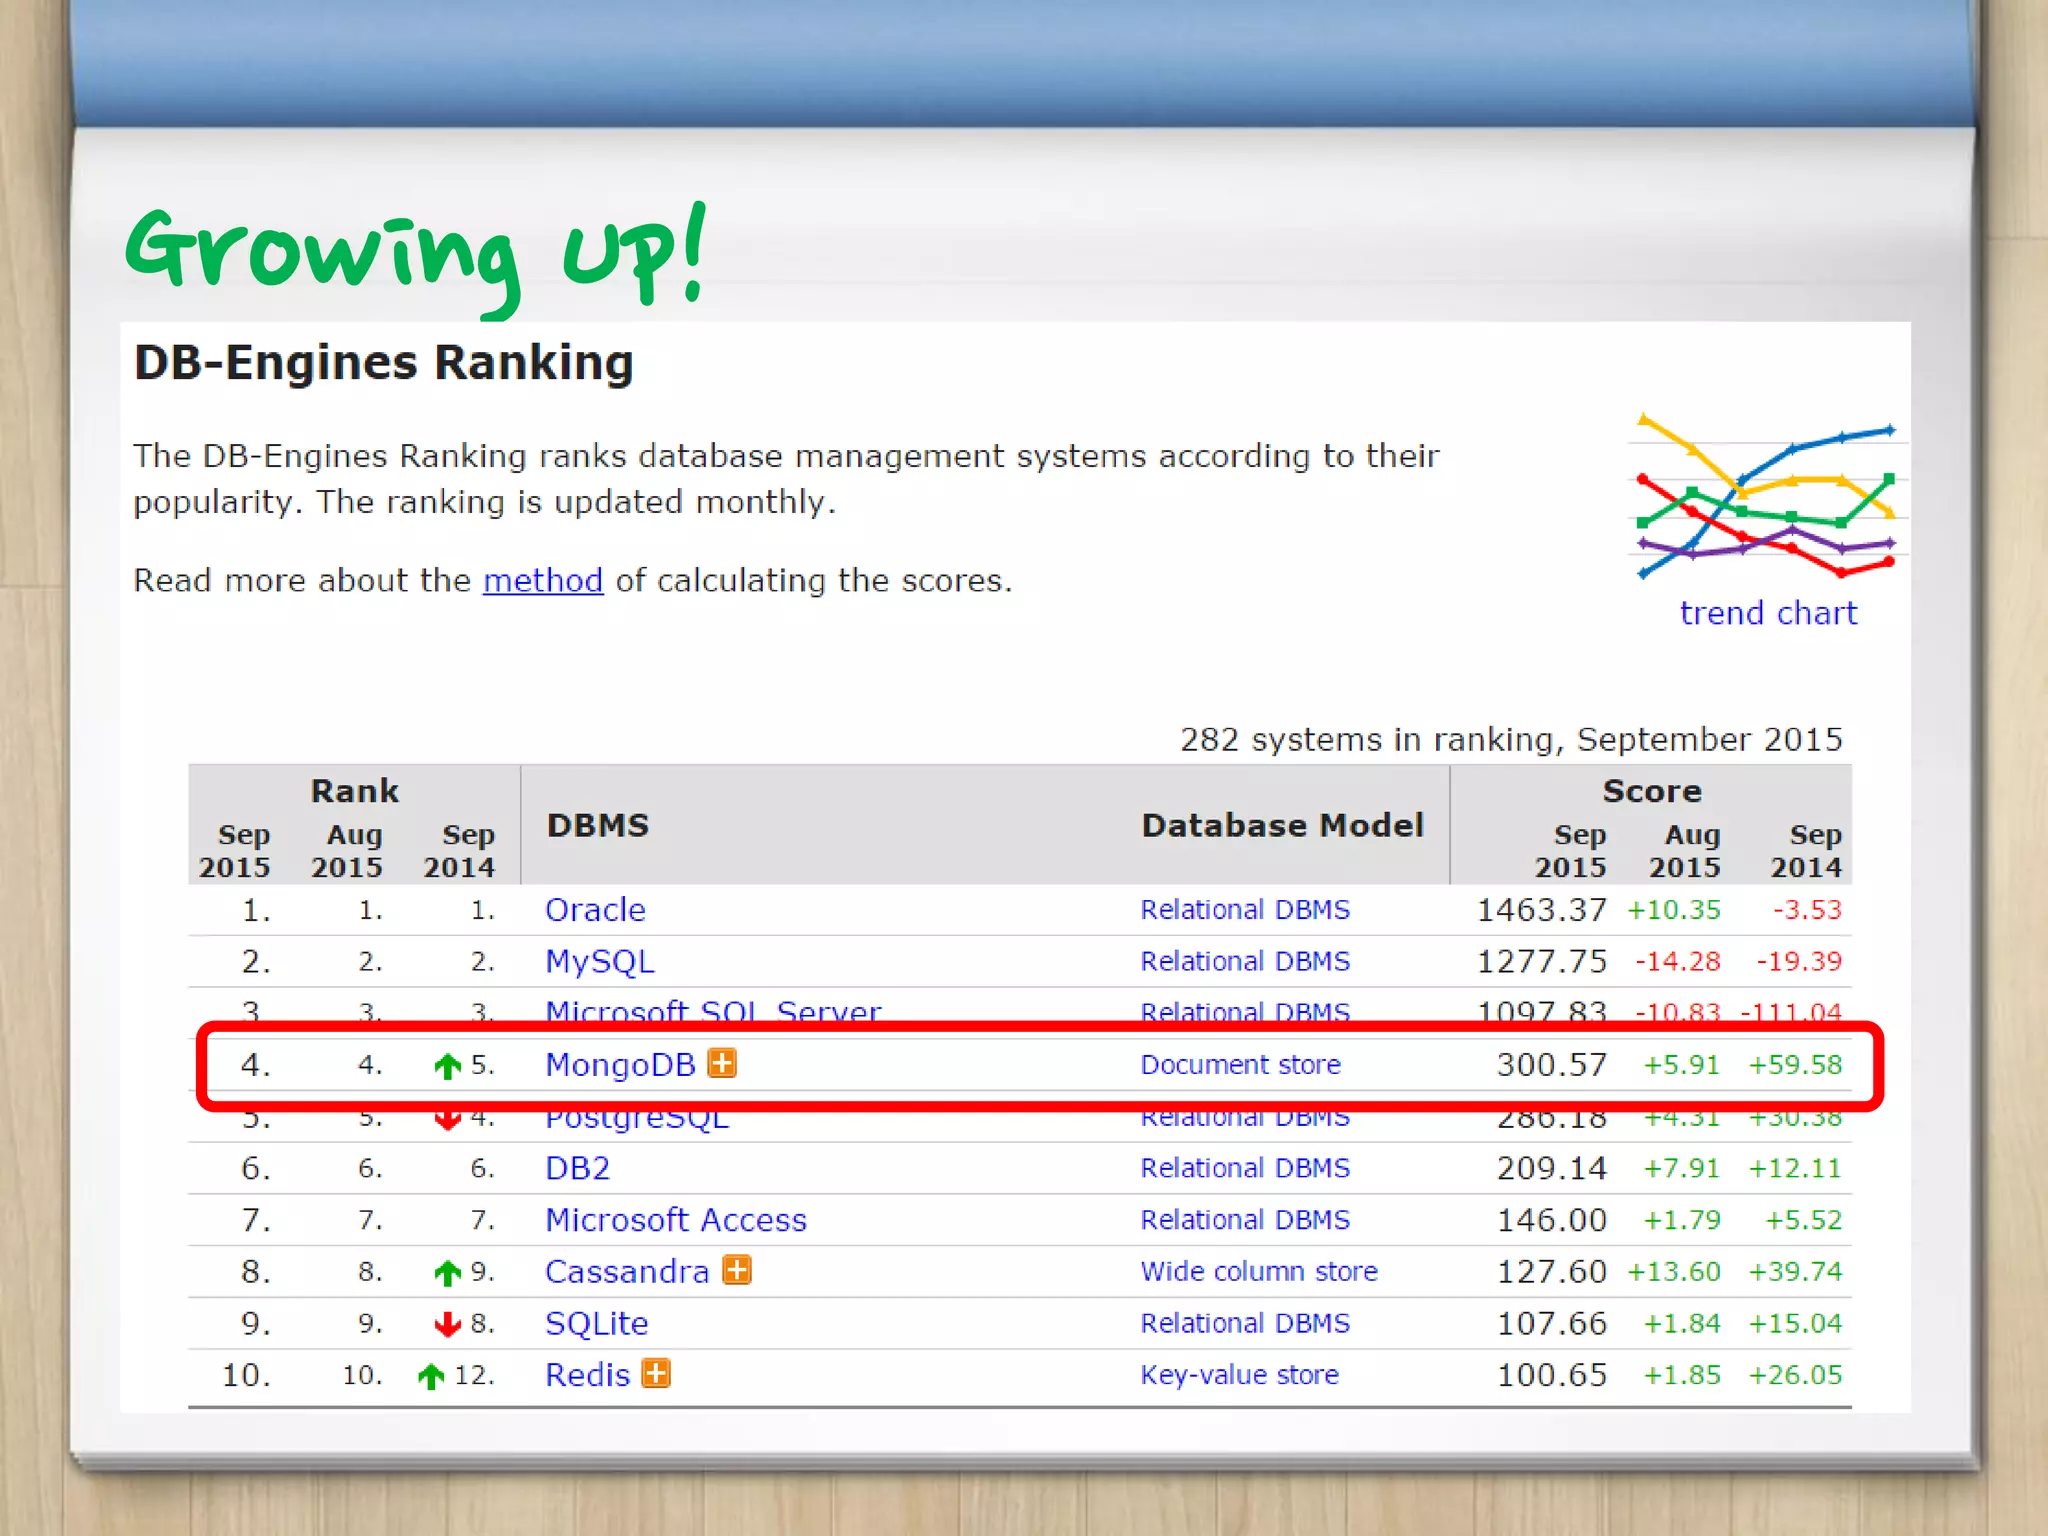
Task: Click the red down arrow in SQLite row
Action: [447, 1325]
